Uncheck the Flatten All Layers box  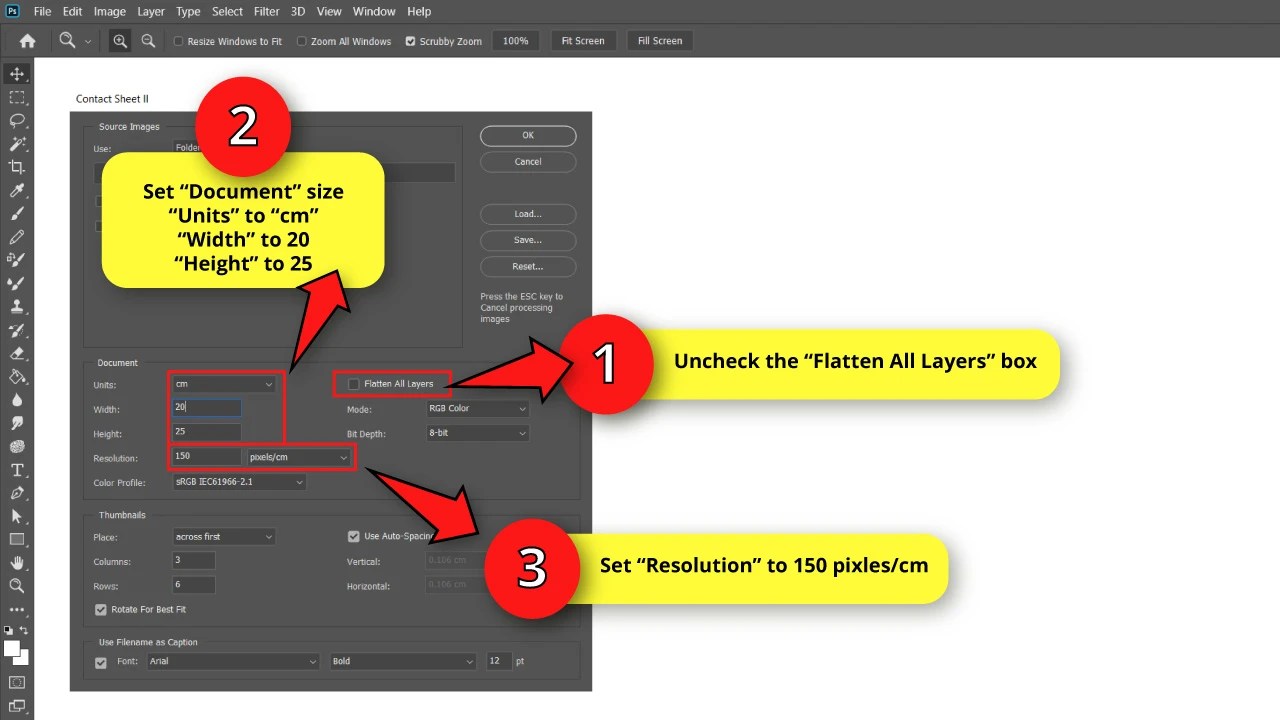353,383
